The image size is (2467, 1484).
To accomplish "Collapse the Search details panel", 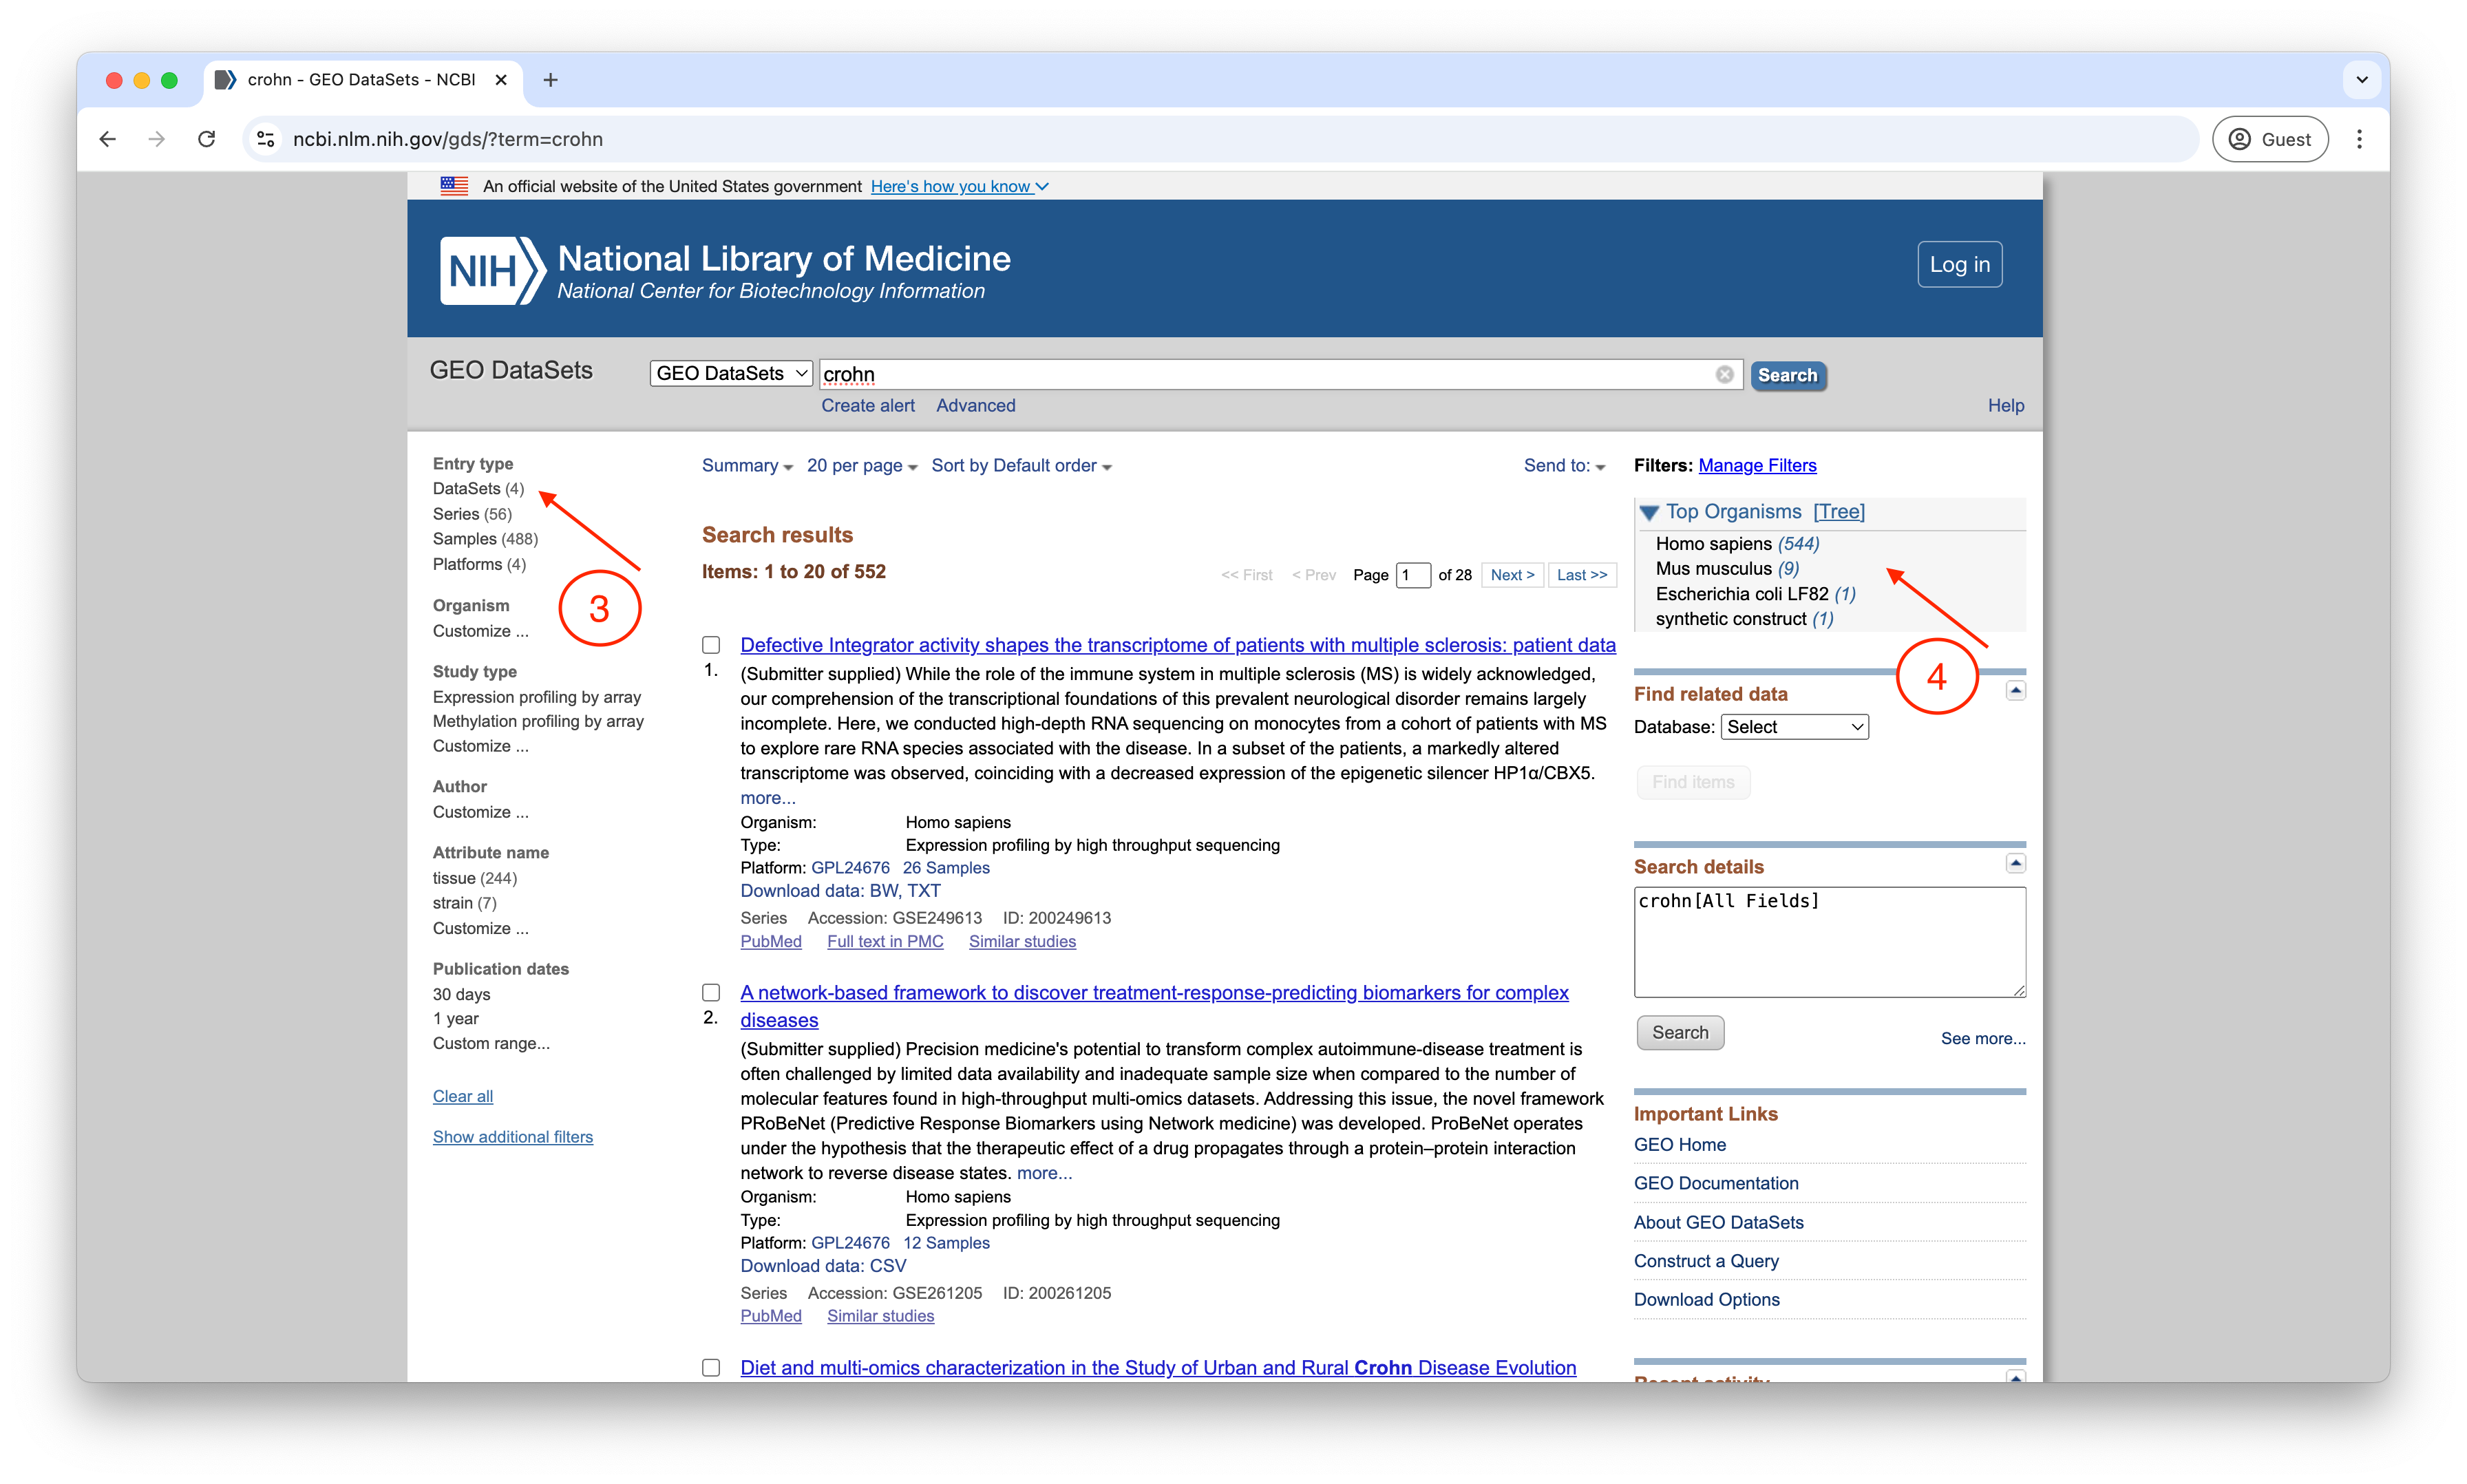I will point(2016,863).
